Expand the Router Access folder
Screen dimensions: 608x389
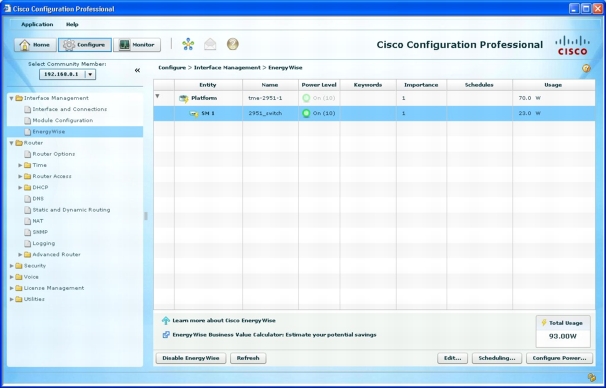tap(20, 176)
